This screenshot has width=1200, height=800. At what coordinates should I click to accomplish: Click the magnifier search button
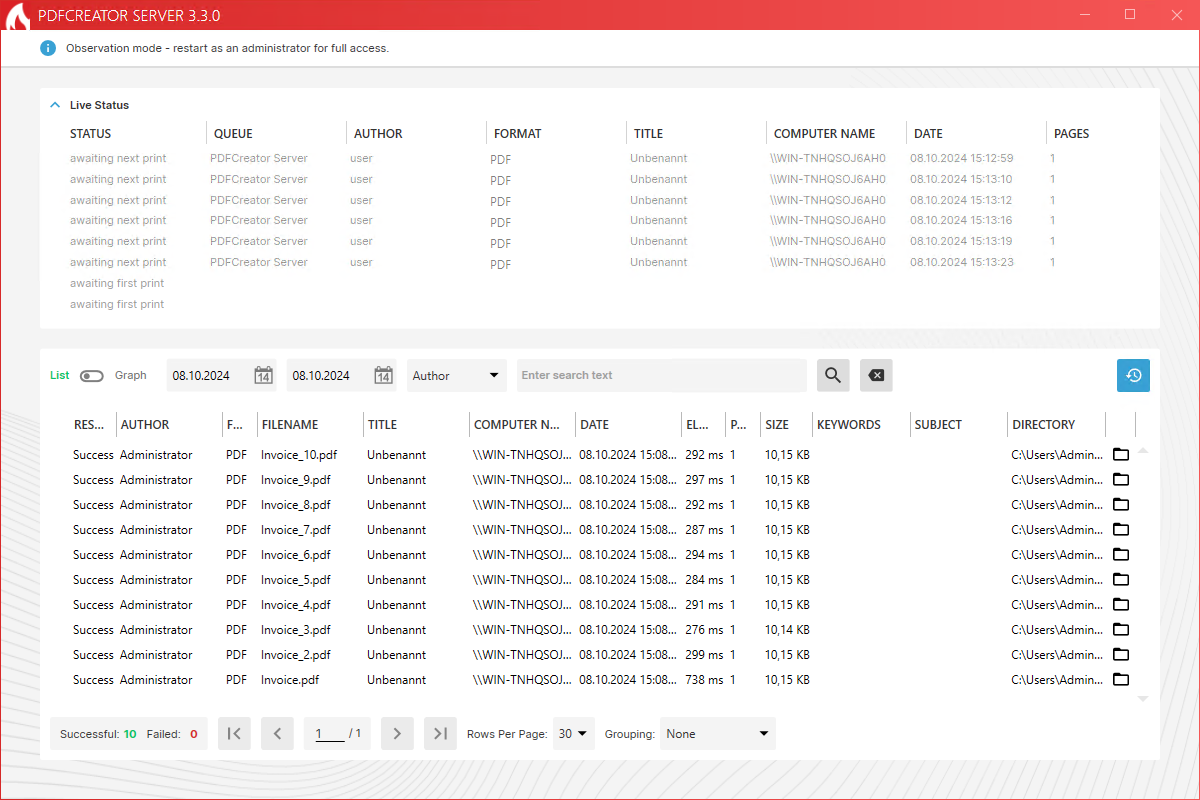pyautogui.click(x=833, y=375)
